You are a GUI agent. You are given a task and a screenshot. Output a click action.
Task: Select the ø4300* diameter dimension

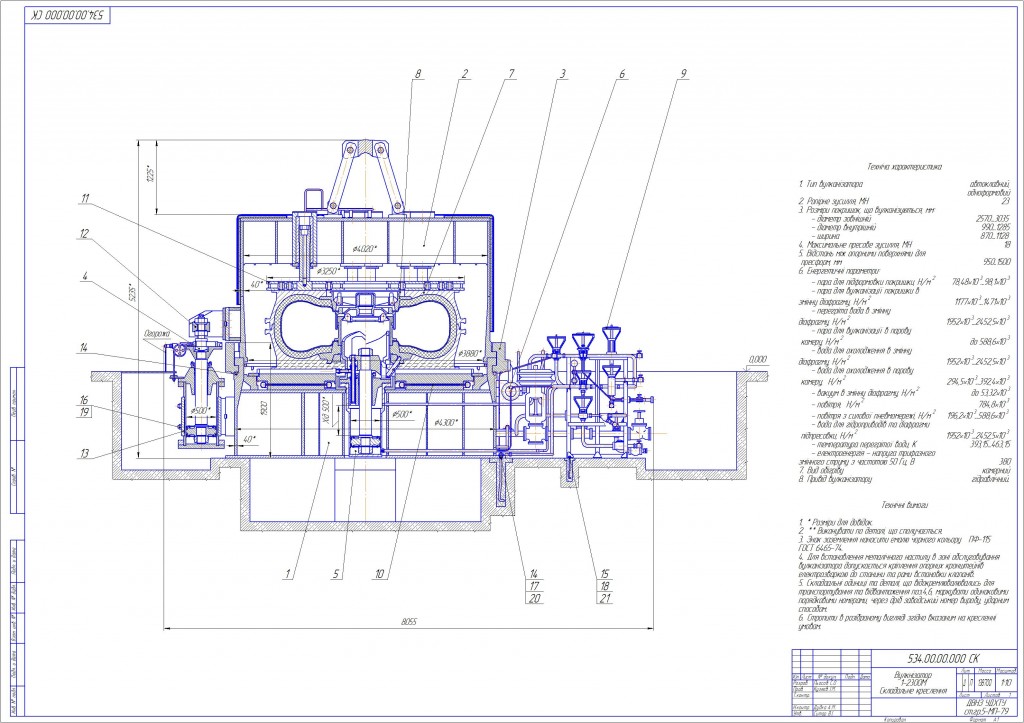pos(445,423)
